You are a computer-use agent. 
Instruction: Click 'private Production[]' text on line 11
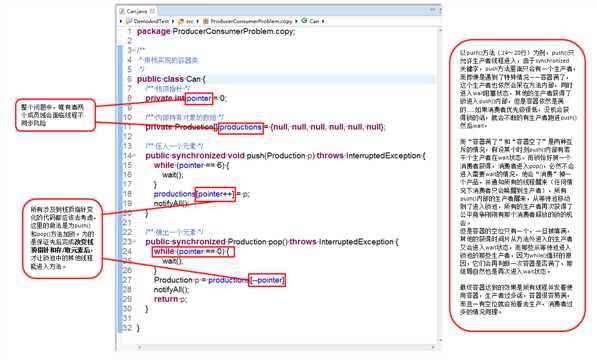(x=181, y=127)
